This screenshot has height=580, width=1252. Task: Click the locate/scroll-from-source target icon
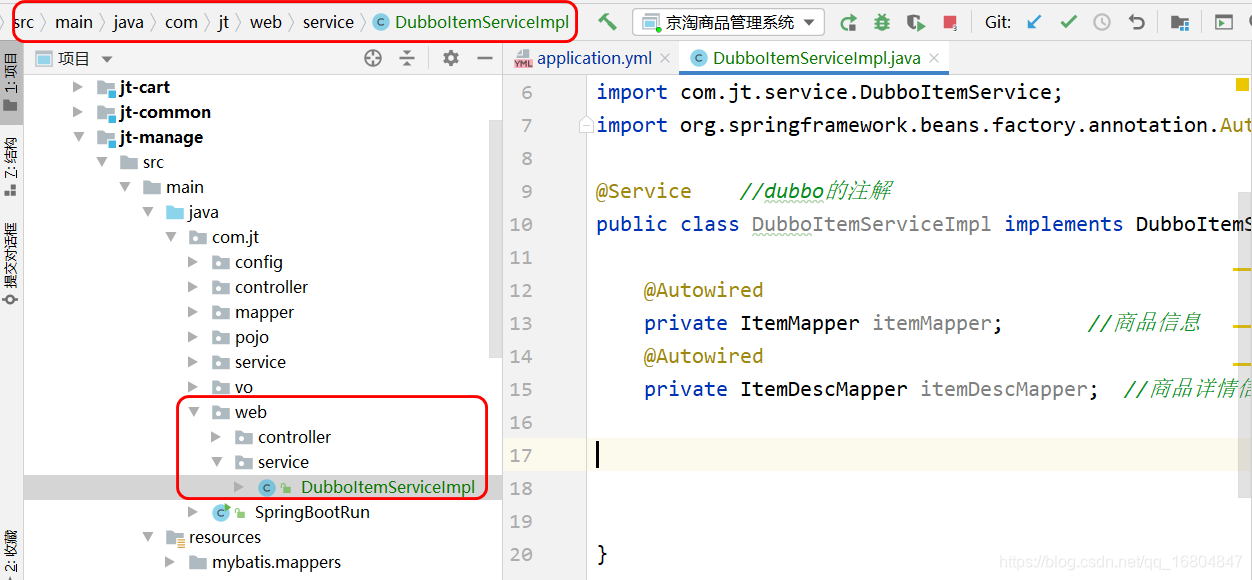point(373,59)
